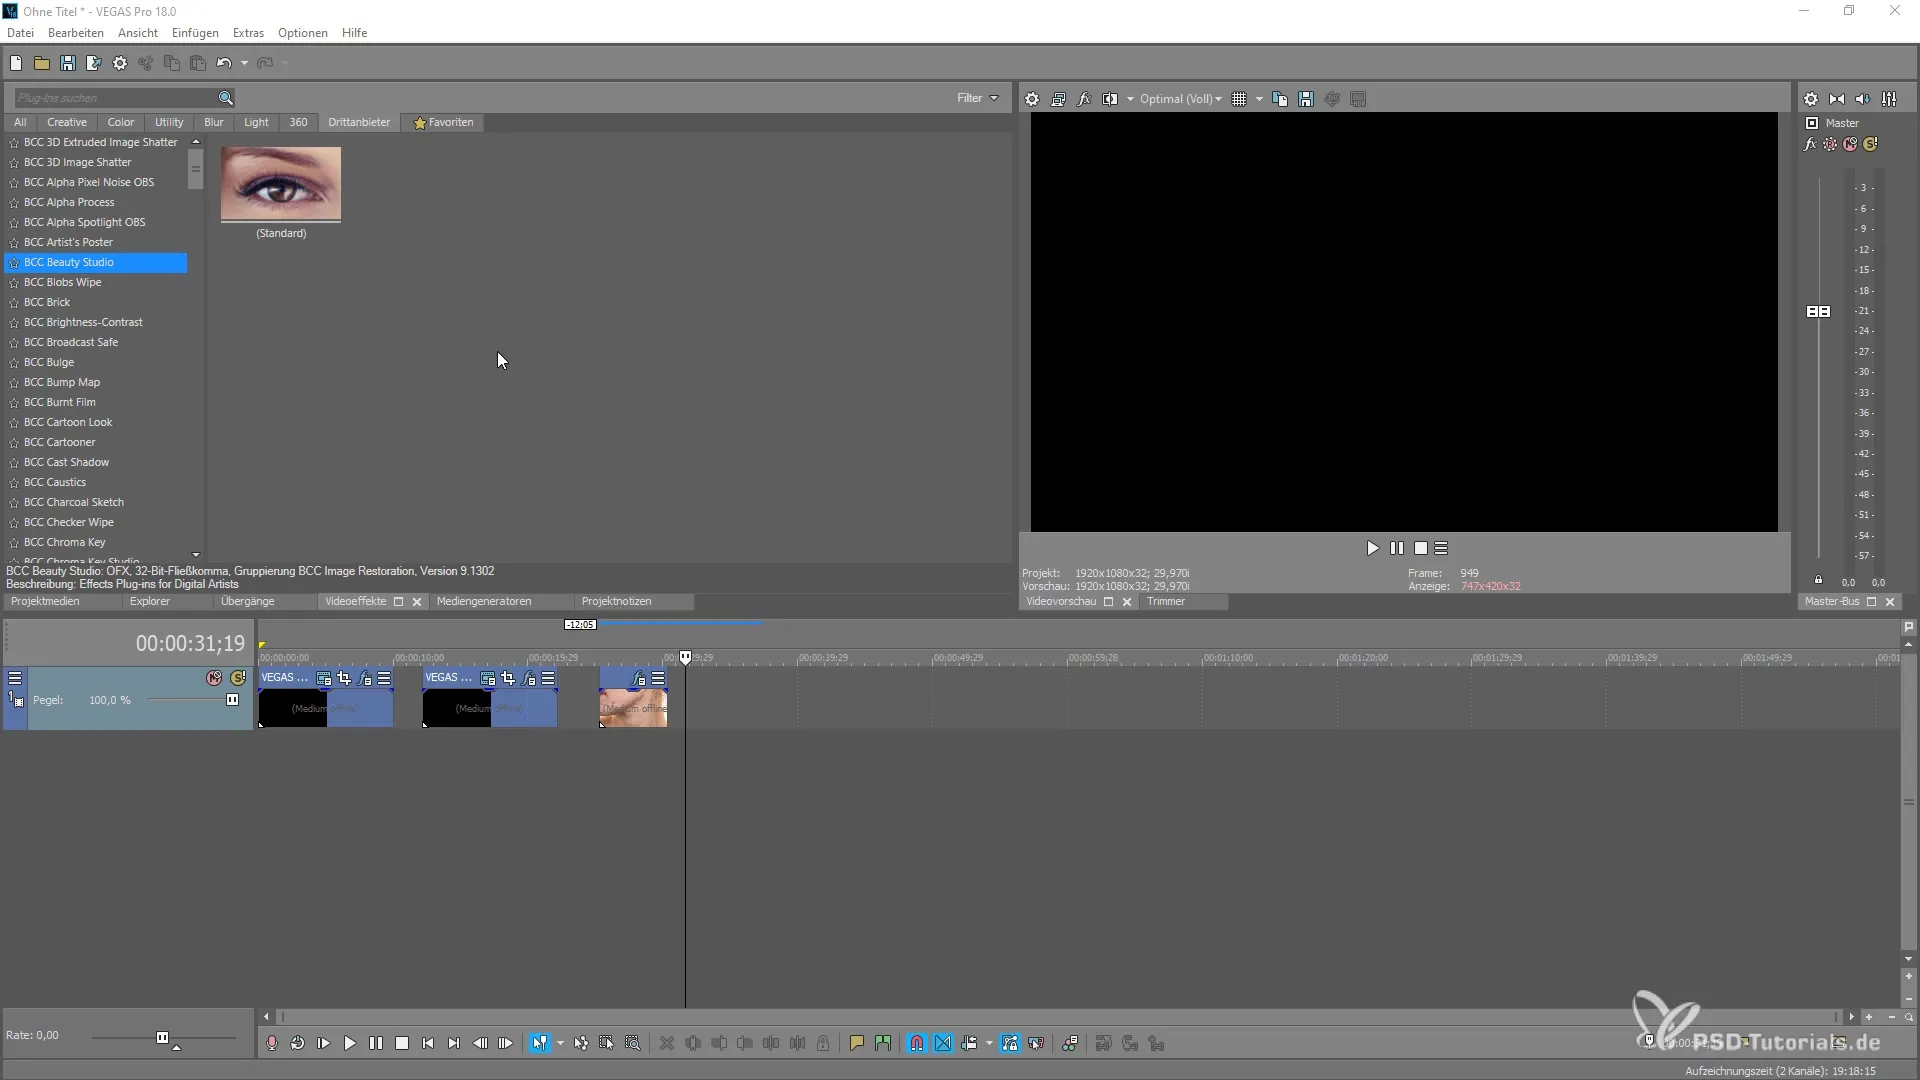Focus the plug-in search field
The width and height of the screenshot is (1920, 1080).
(x=115, y=98)
